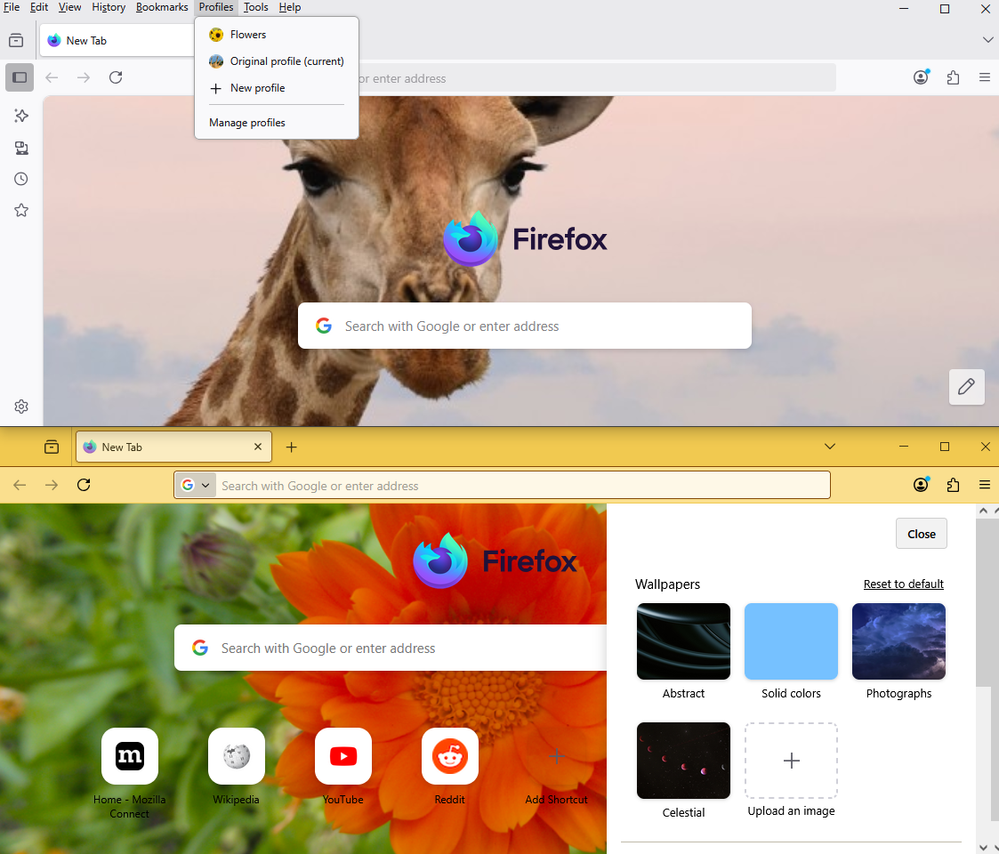Choose Manage profiles in the menu
Viewport: 999px width, 854px height.
[x=247, y=123]
